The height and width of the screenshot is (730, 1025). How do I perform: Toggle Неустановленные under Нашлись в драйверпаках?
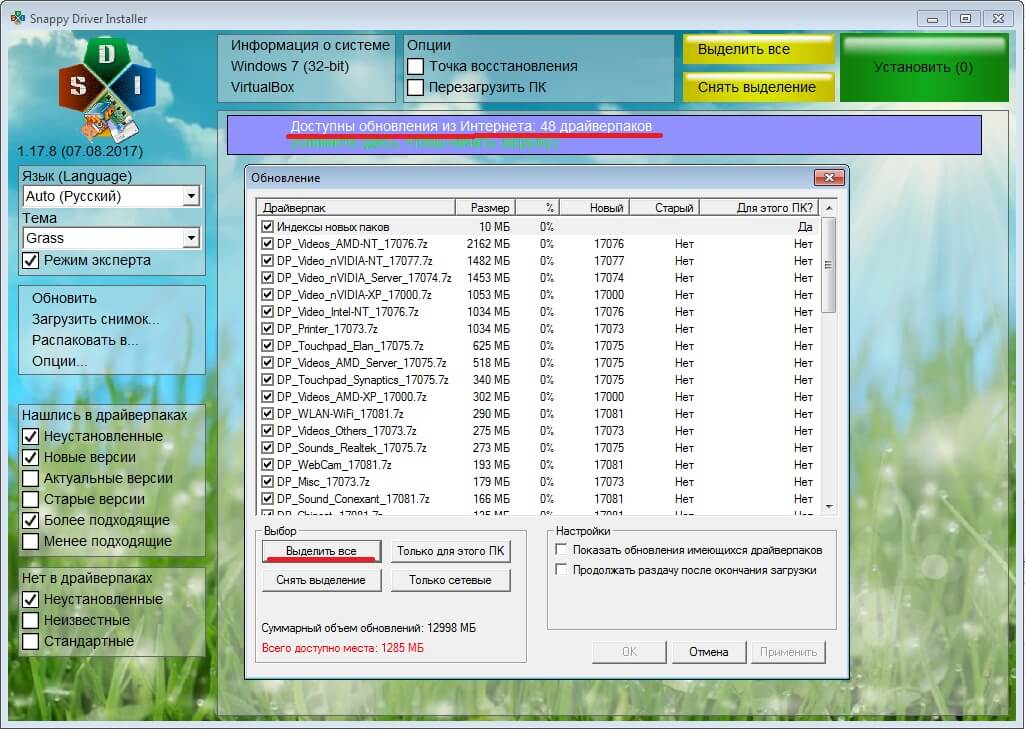(x=31, y=437)
